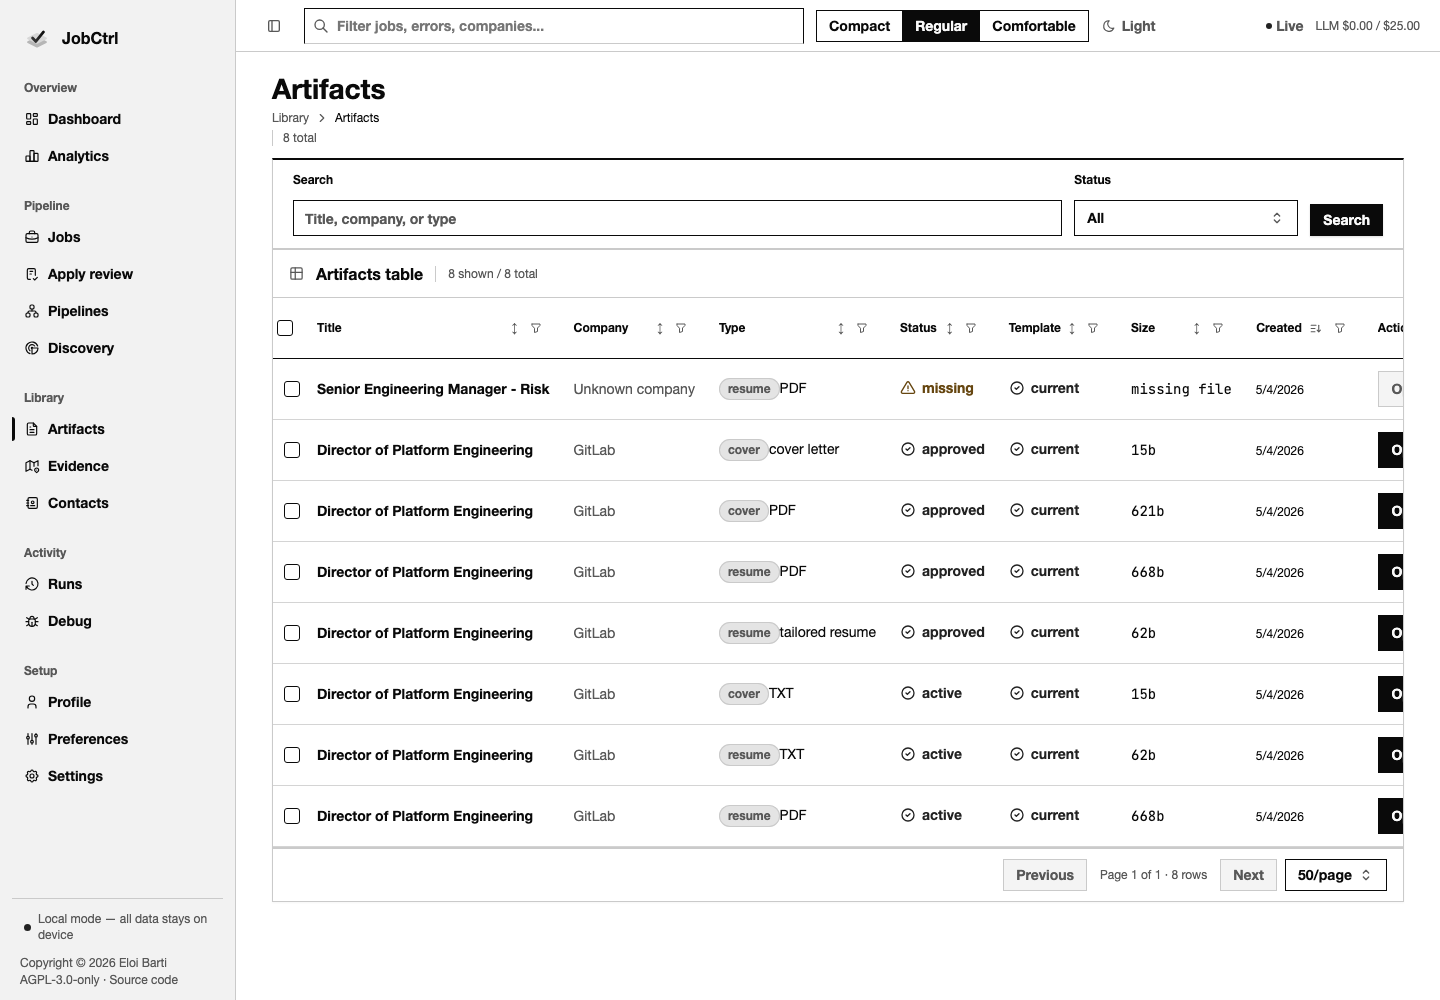Screen dimensions: 1440x1000
Task: Focus the global filter jobs search box
Action: (x=554, y=26)
